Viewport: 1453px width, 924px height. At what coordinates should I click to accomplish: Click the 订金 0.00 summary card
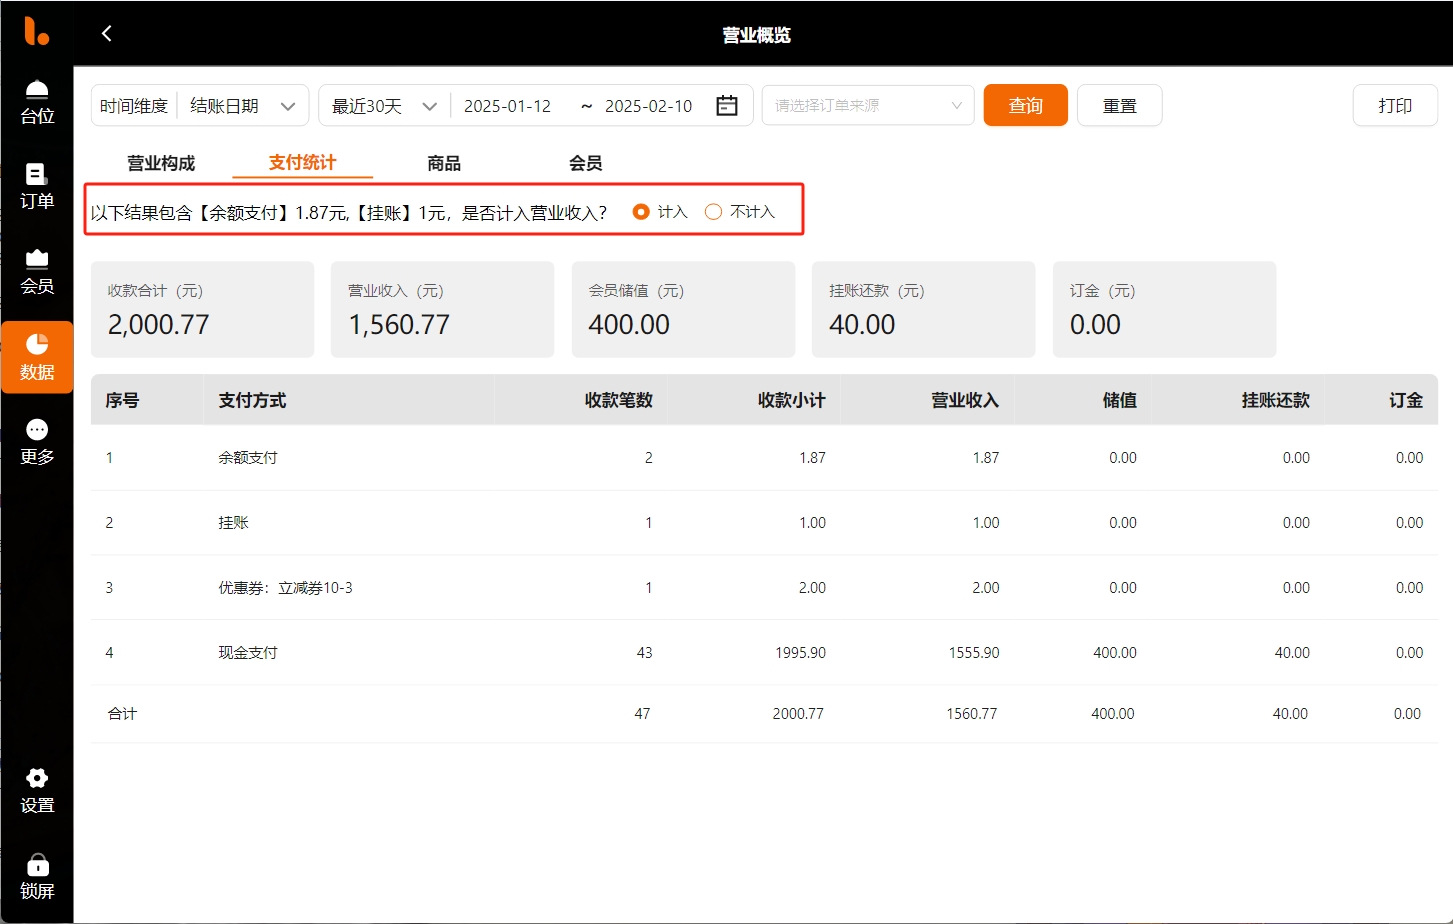tap(1164, 309)
